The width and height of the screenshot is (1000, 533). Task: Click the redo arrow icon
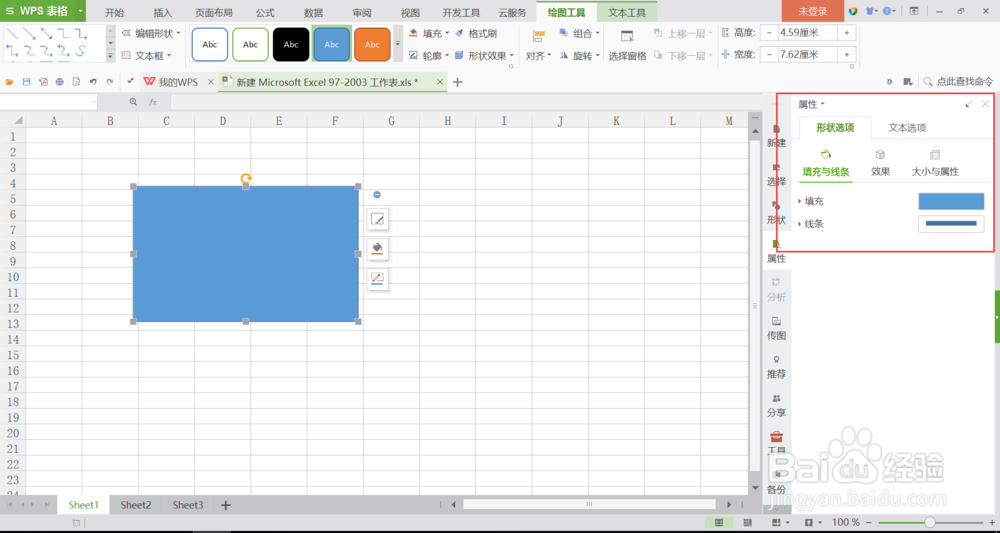(x=110, y=82)
